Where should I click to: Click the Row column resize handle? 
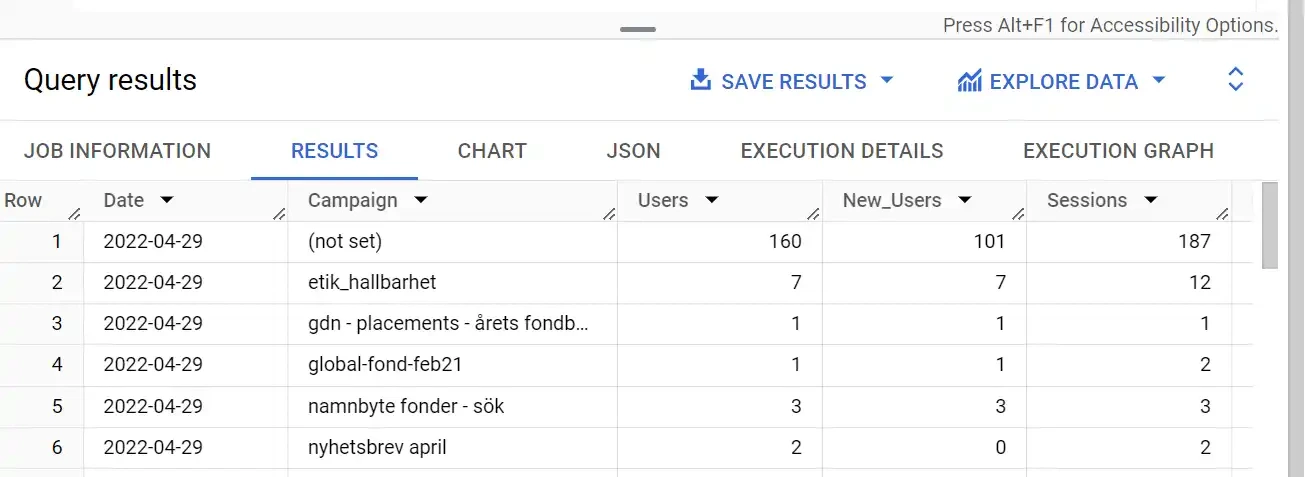(x=75, y=214)
